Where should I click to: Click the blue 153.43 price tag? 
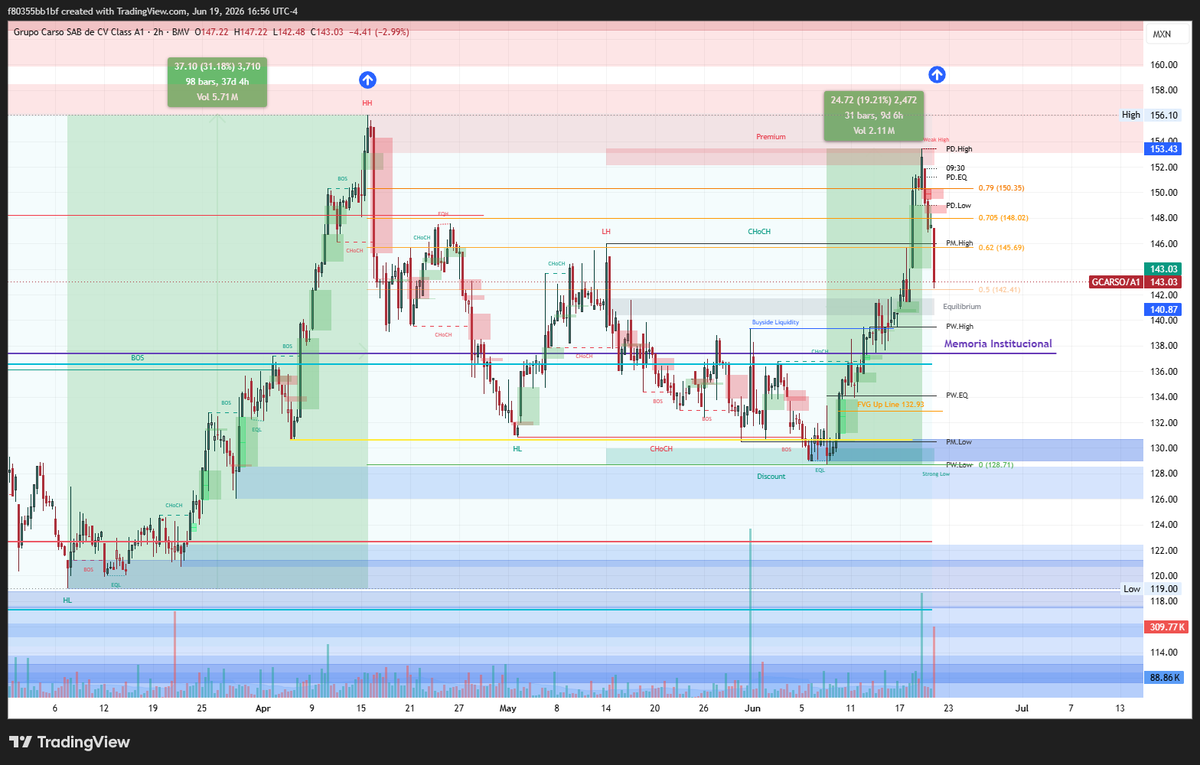(x=1162, y=149)
